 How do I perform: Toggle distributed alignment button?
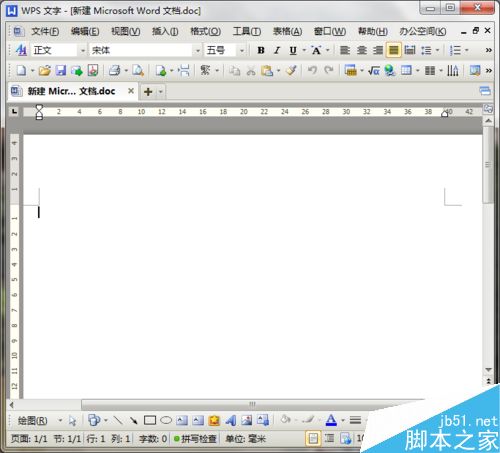(410, 50)
